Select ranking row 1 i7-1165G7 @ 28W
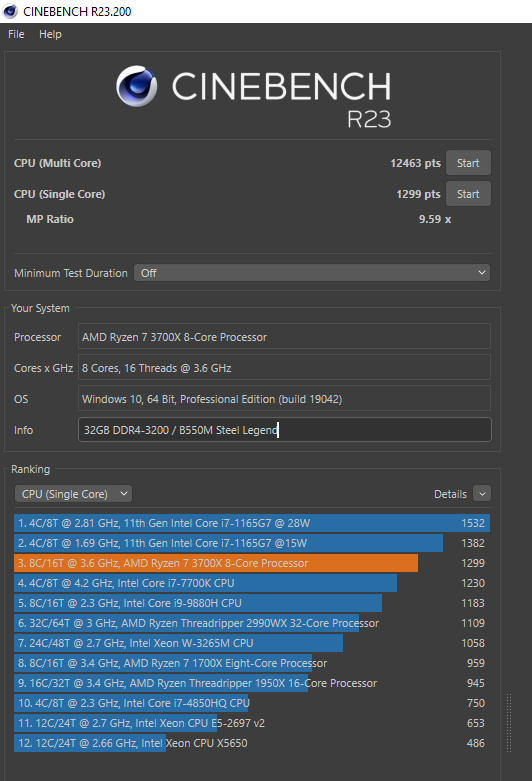Viewport: 532px width, 781px height. click(252, 523)
